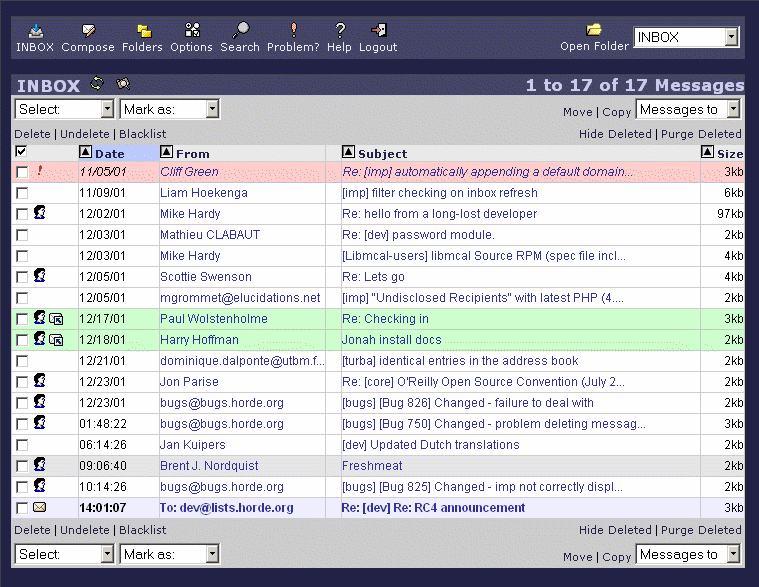This screenshot has height=587, width=759.
Task: Click the Search menu label
Action: coord(240,47)
